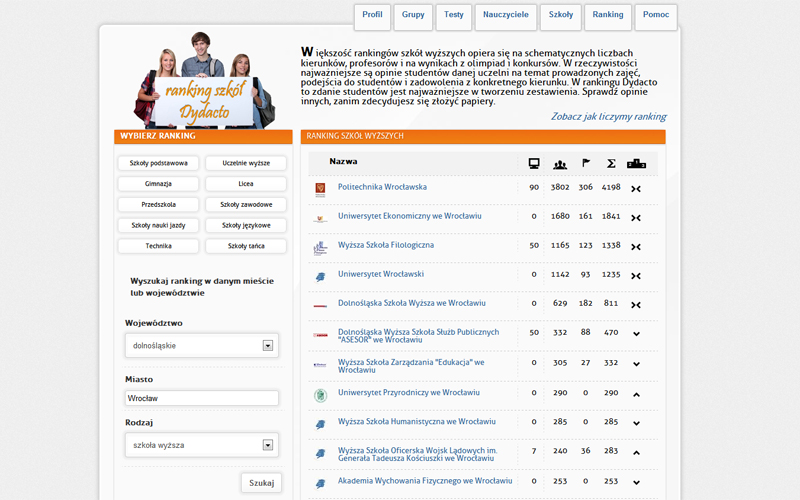The width and height of the screenshot is (800, 500).
Task: Open Wyższa Szkoła Humanistyczna we Wrocławiu link
Action: (416, 422)
